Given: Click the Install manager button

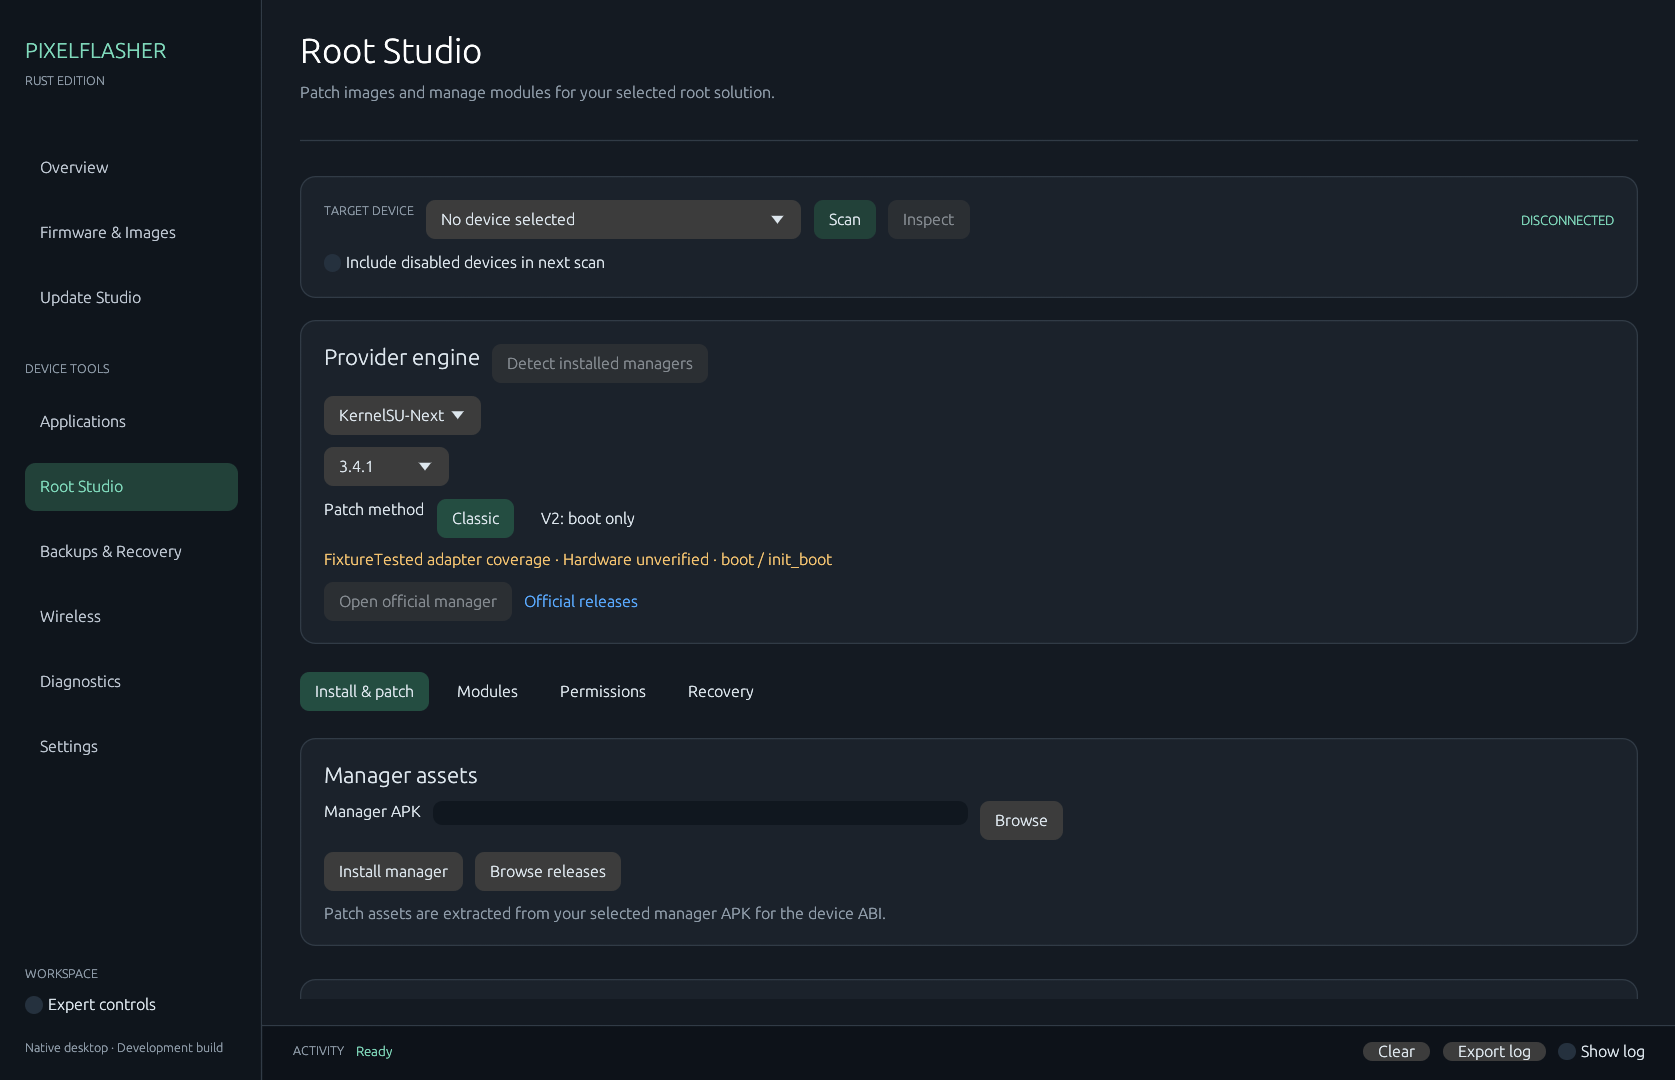Looking at the screenshot, I should click(x=393, y=872).
